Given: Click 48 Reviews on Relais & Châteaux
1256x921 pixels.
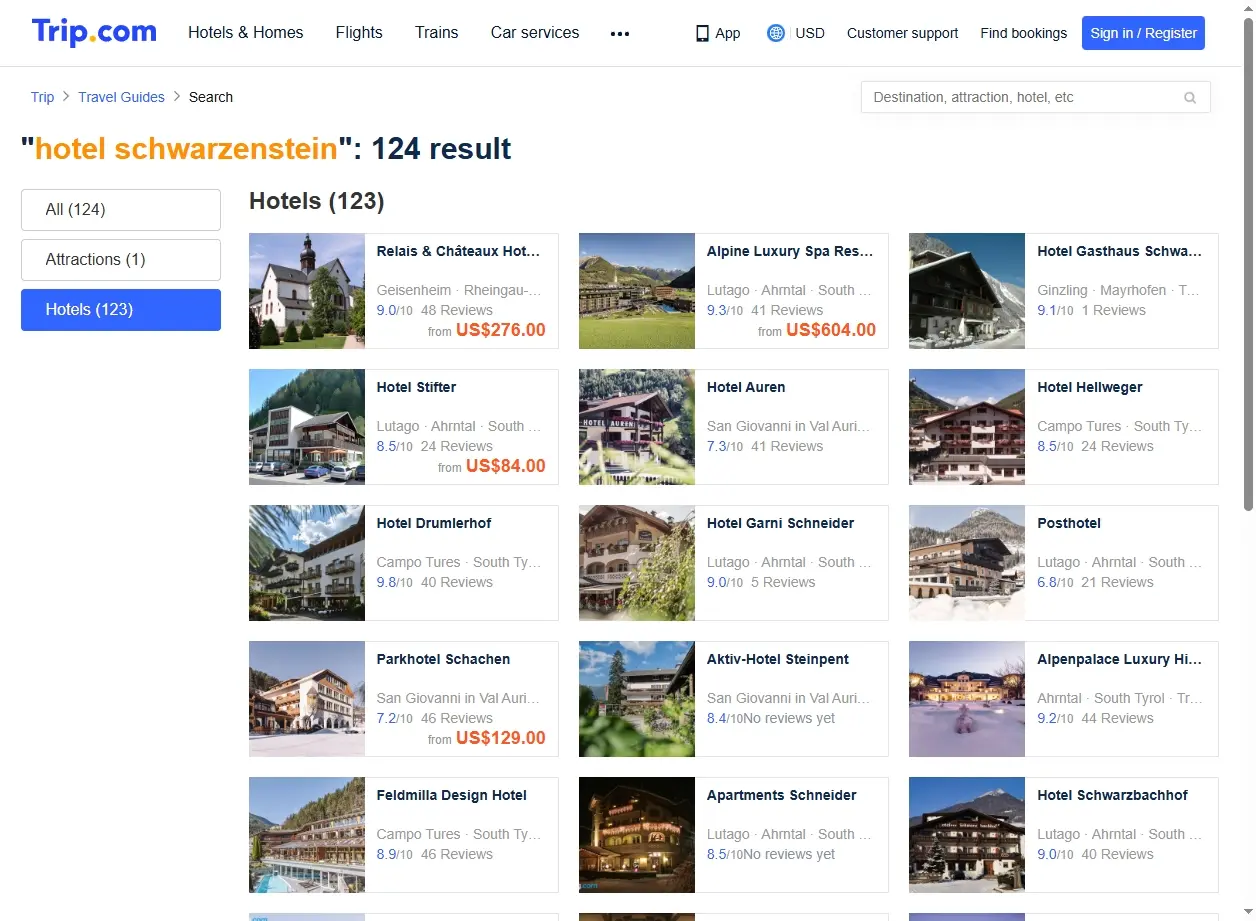Looking at the screenshot, I should pyautogui.click(x=457, y=310).
